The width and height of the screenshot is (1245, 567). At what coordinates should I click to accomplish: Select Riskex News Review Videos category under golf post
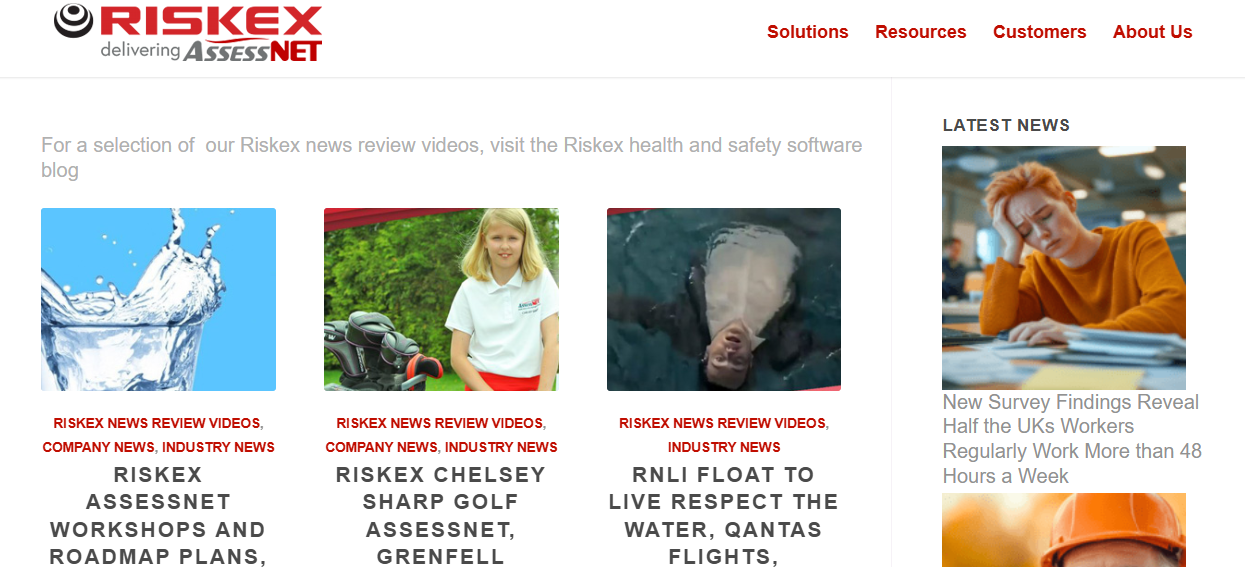[x=439, y=423]
